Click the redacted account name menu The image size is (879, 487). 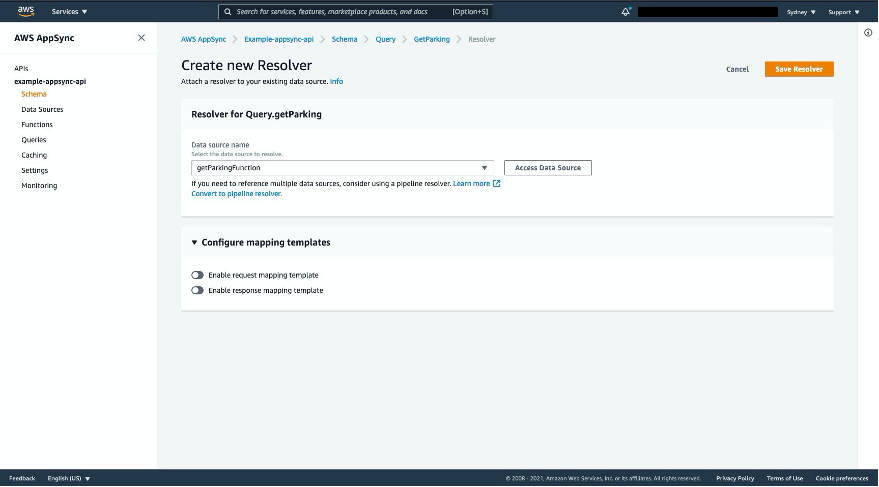pyautogui.click(x=708, y=12)
